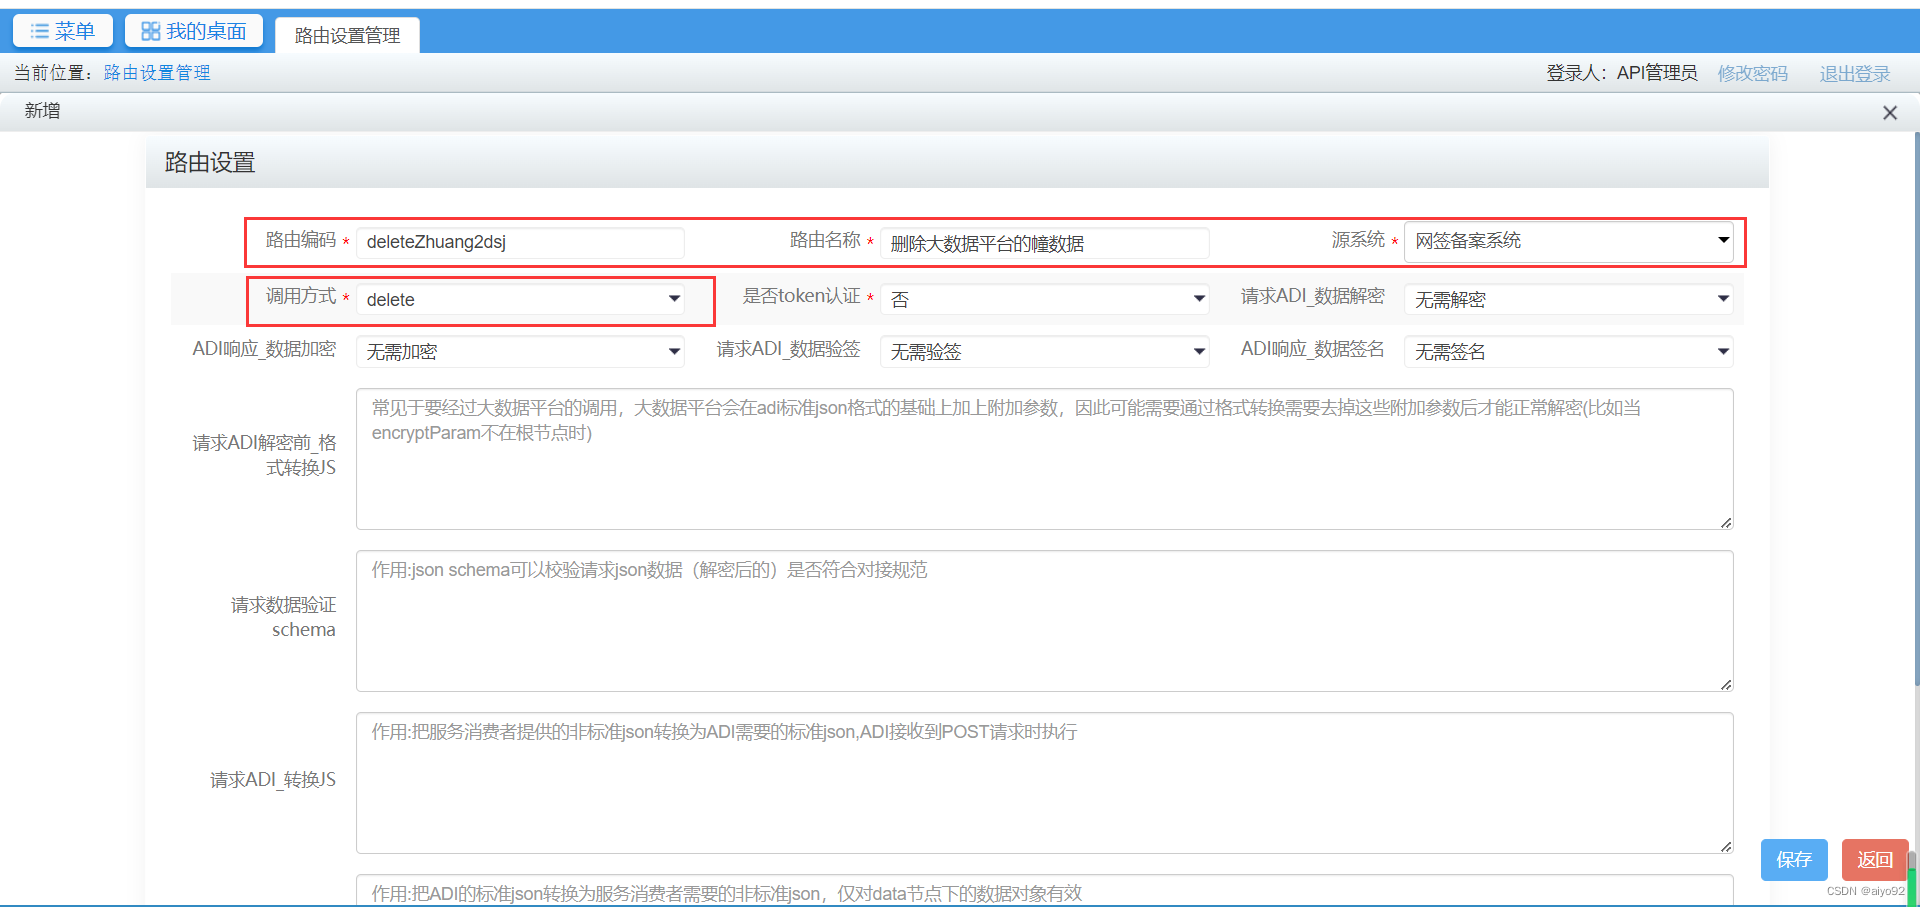
Task: Click the 返回 button
Action: (1875, 860)
